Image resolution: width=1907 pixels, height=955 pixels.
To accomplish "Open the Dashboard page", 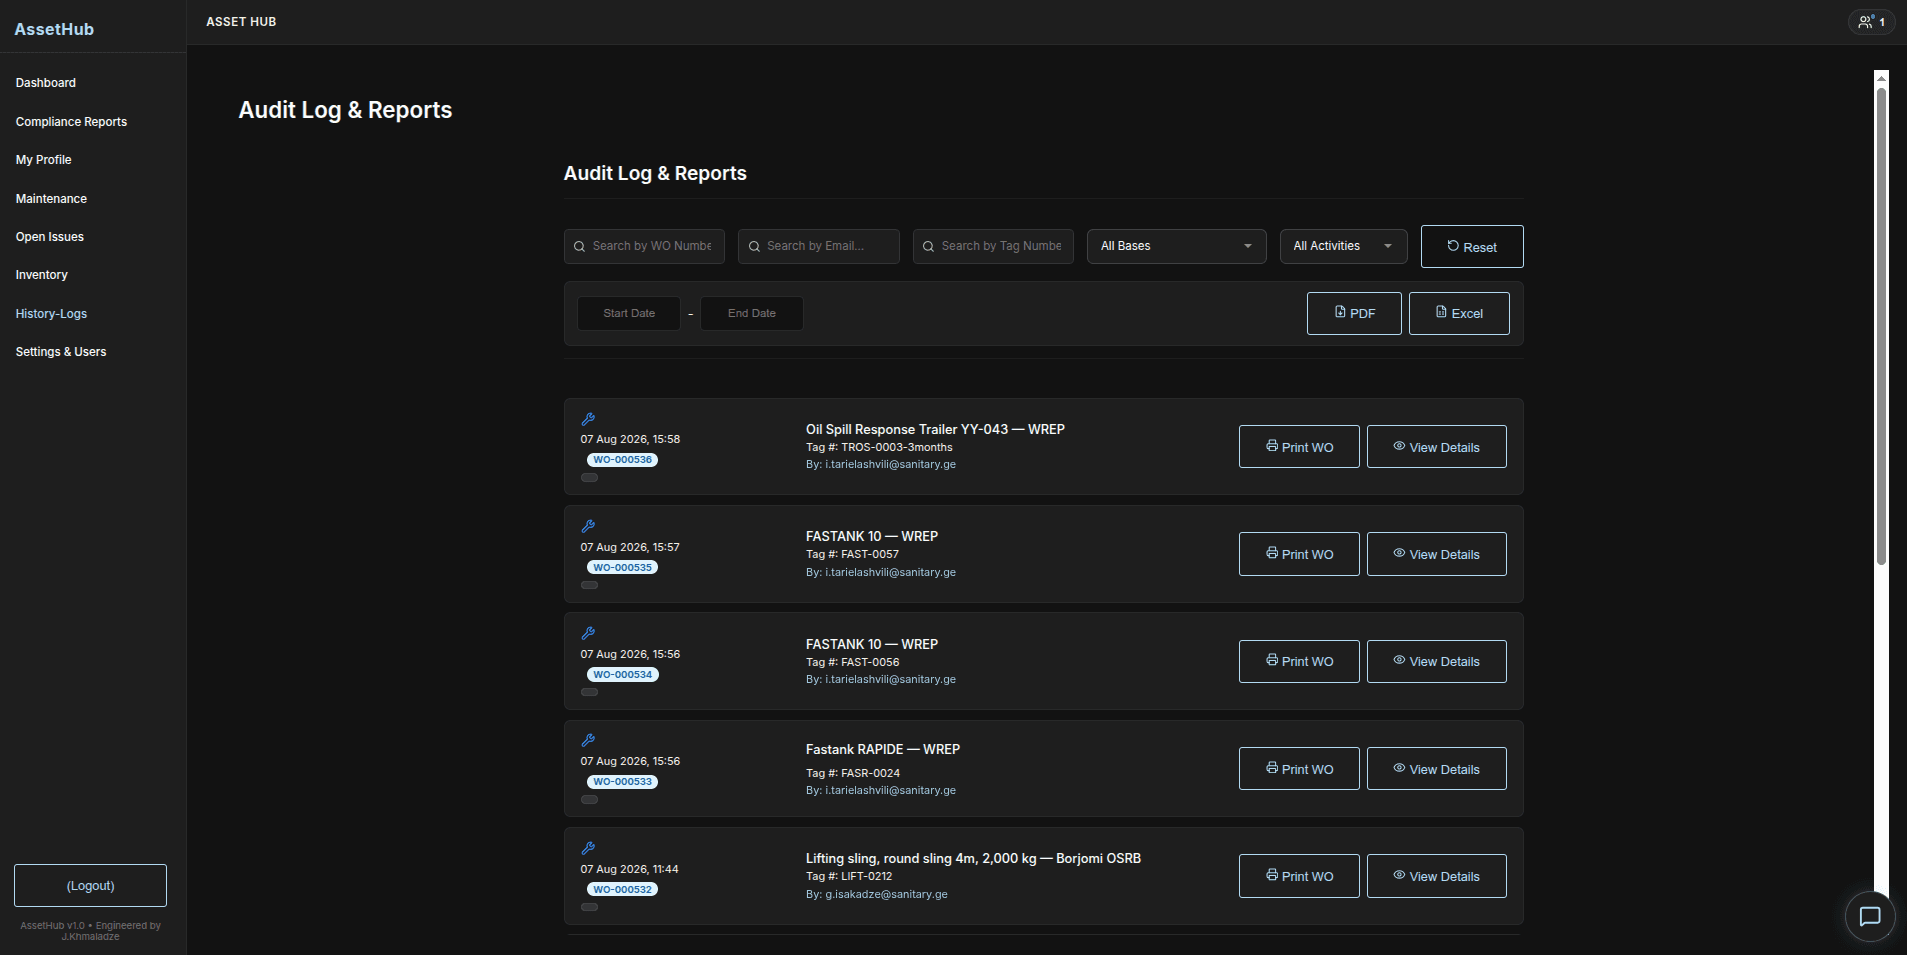I will [46, 83].
